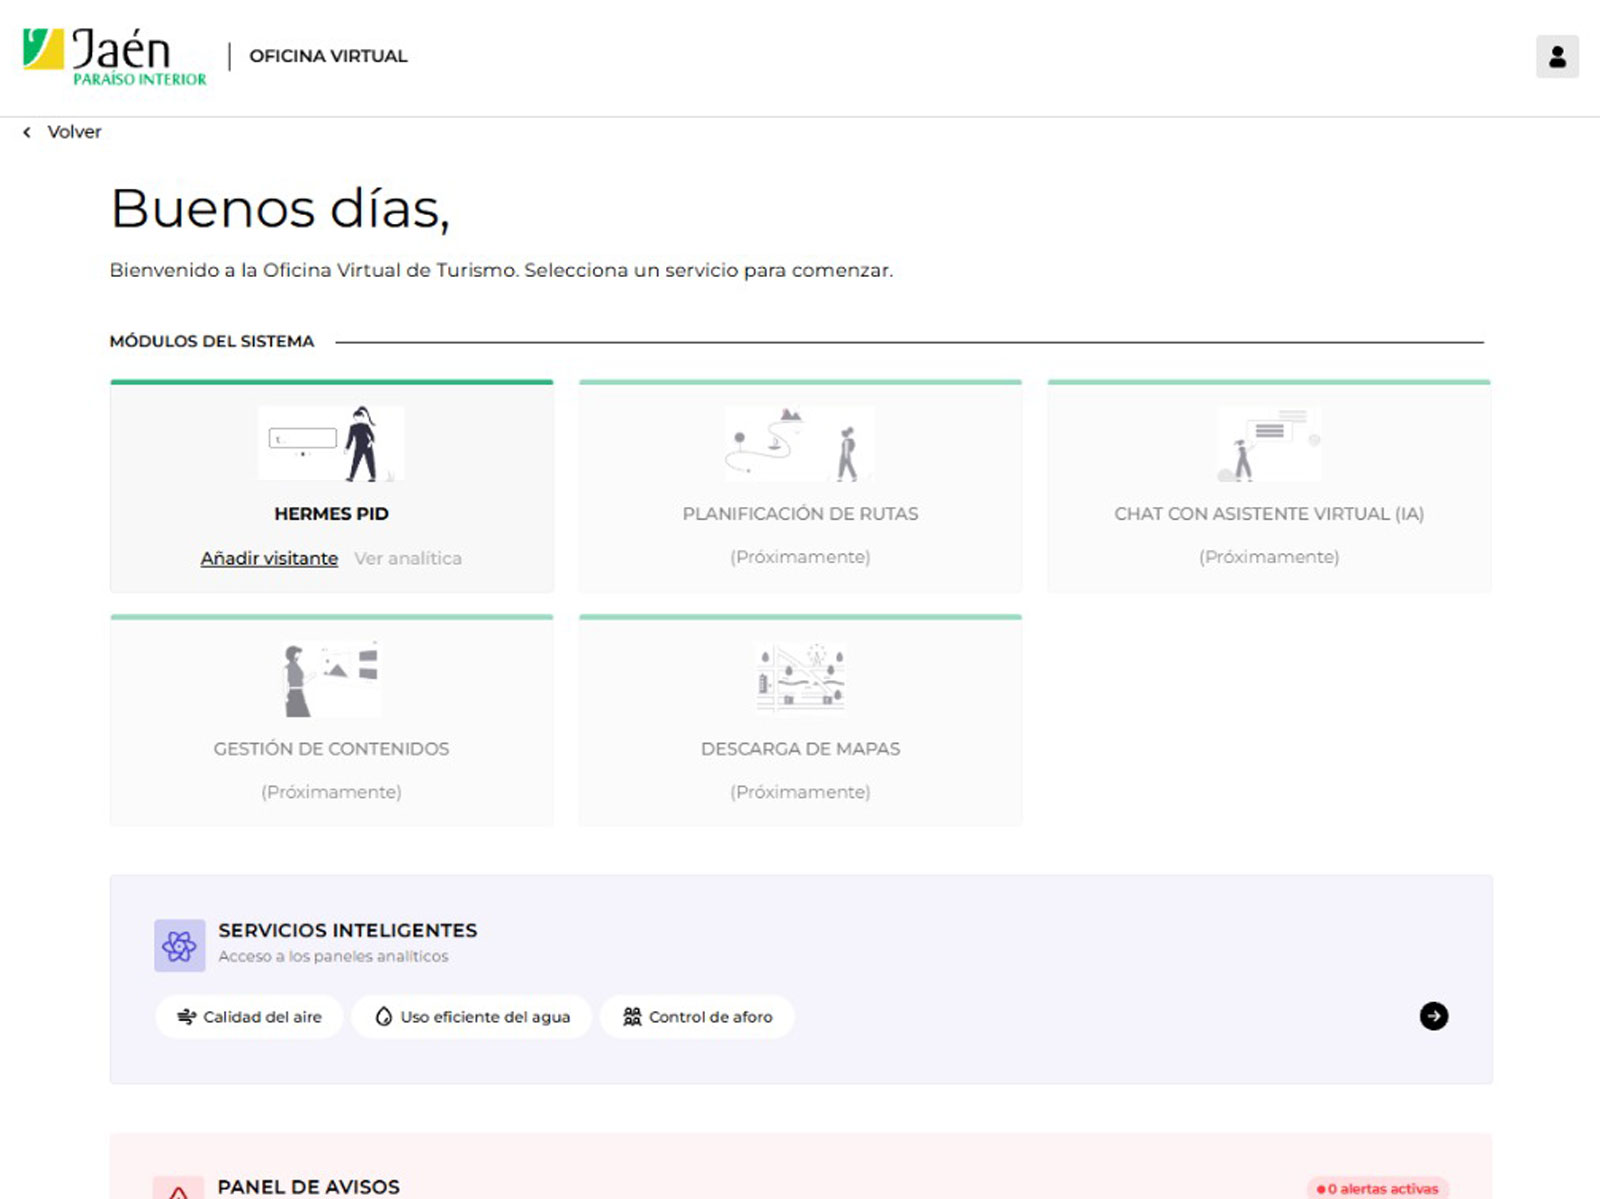The width and height of the screenshot is (1600, 1199).
Task: Click the Gestión de contenidos illustration
Action: click(x=331, y=679)
